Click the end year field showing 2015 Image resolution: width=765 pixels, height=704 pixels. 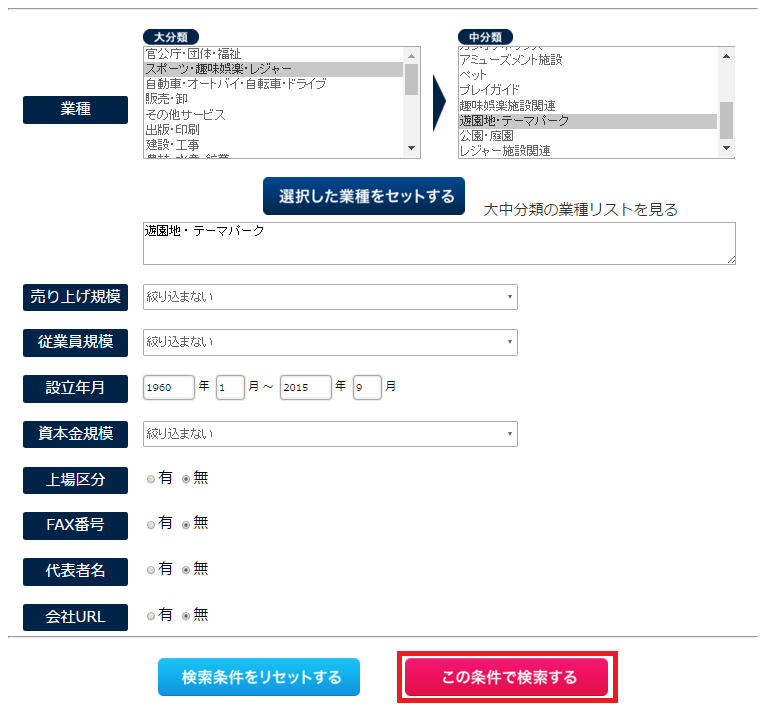[305, 387]
